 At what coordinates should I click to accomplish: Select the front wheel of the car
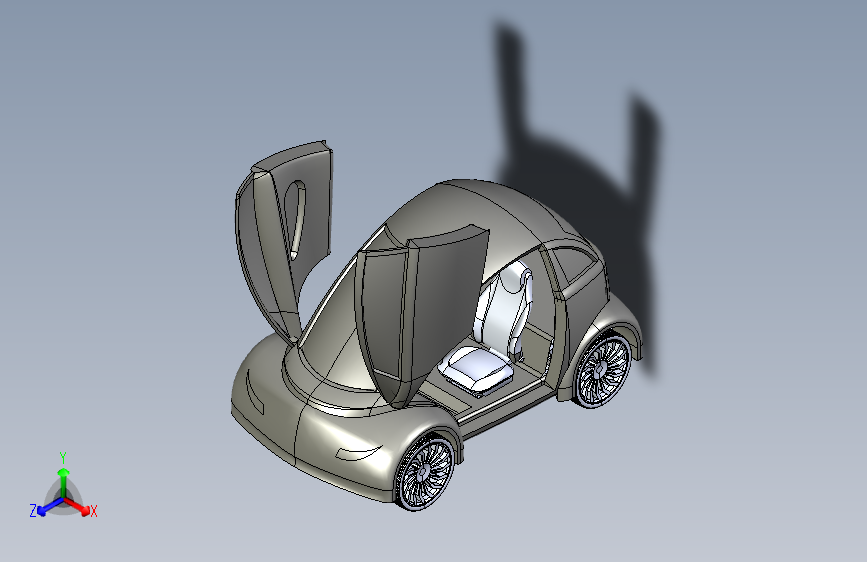point(425,473)
